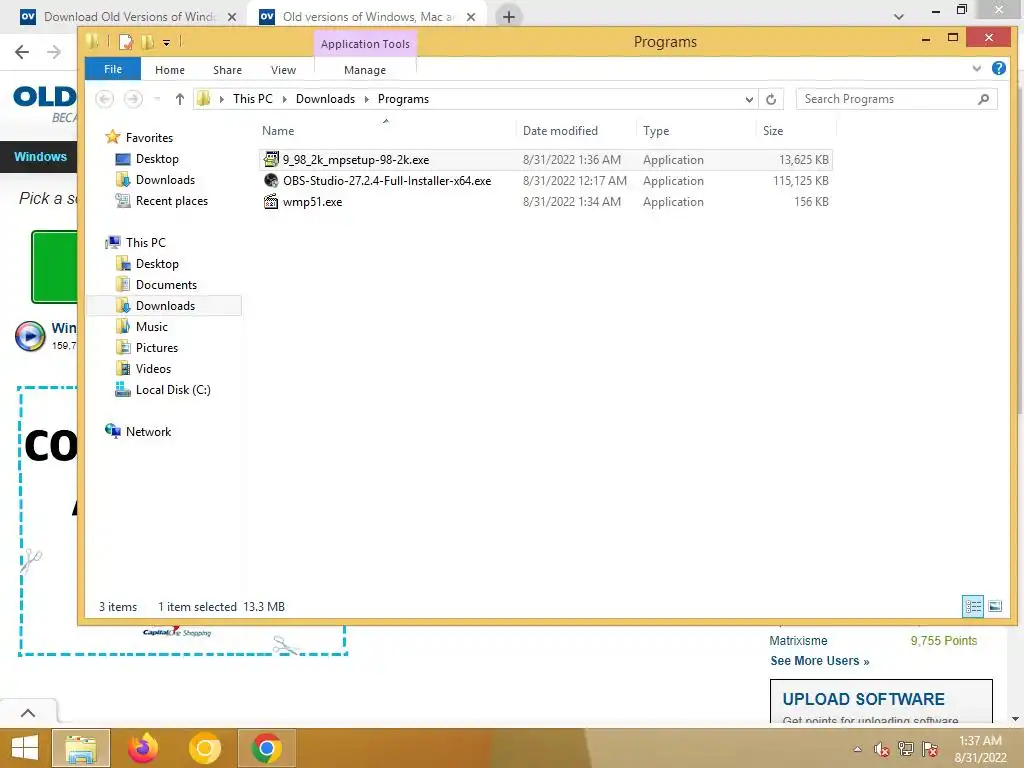Click the muted volume tray icon
Viewport: 1024px width, 768px height.
tap(882, 749)
